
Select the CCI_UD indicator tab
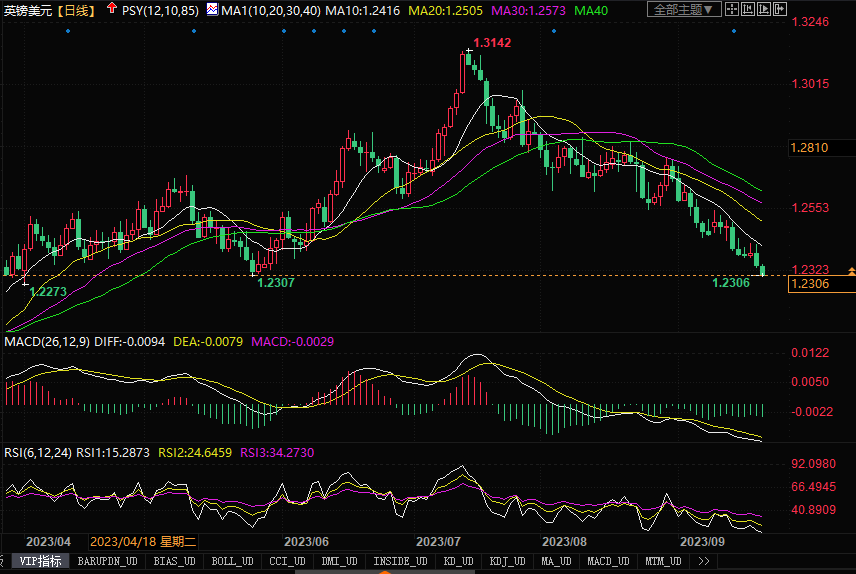287,562
